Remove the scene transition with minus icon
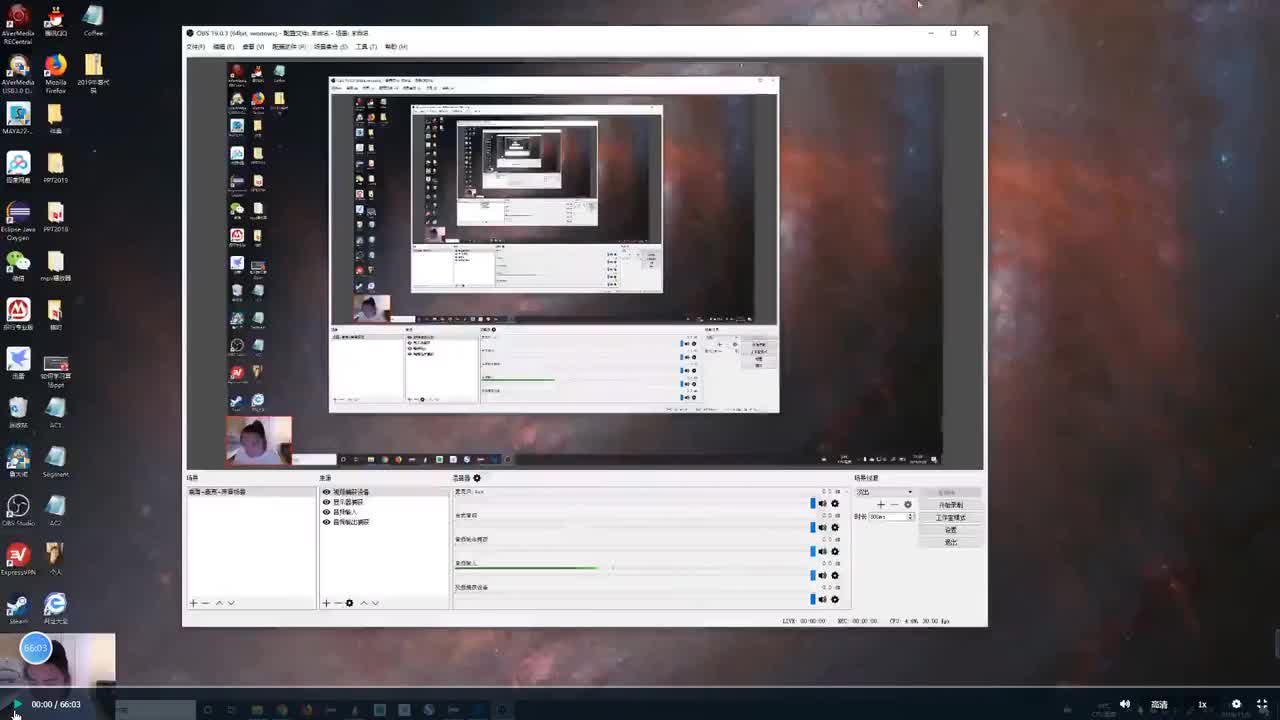Viewport: 1280px width, 720px height. tap(894, 505)
